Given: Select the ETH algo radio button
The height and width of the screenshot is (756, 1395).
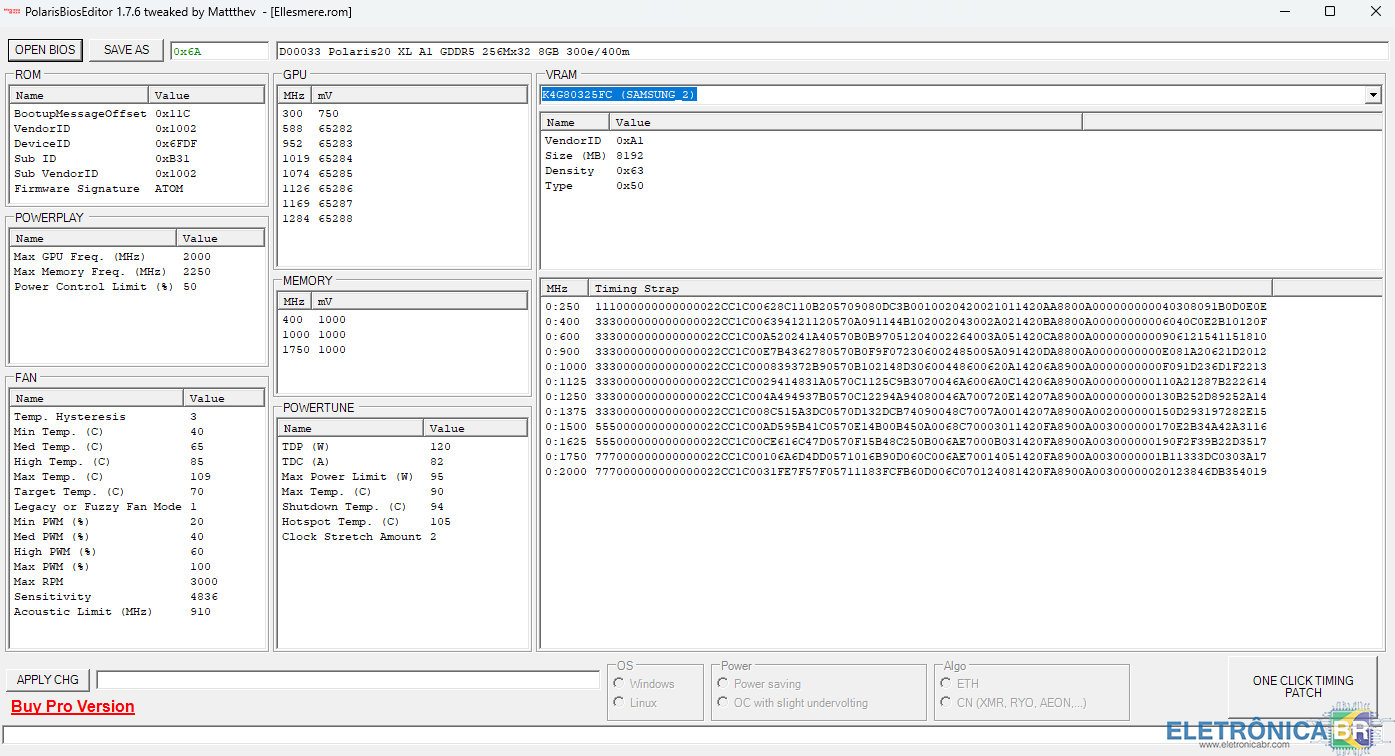Looking at the screenshot, I should pyautogui.click(x=947, y=684).
